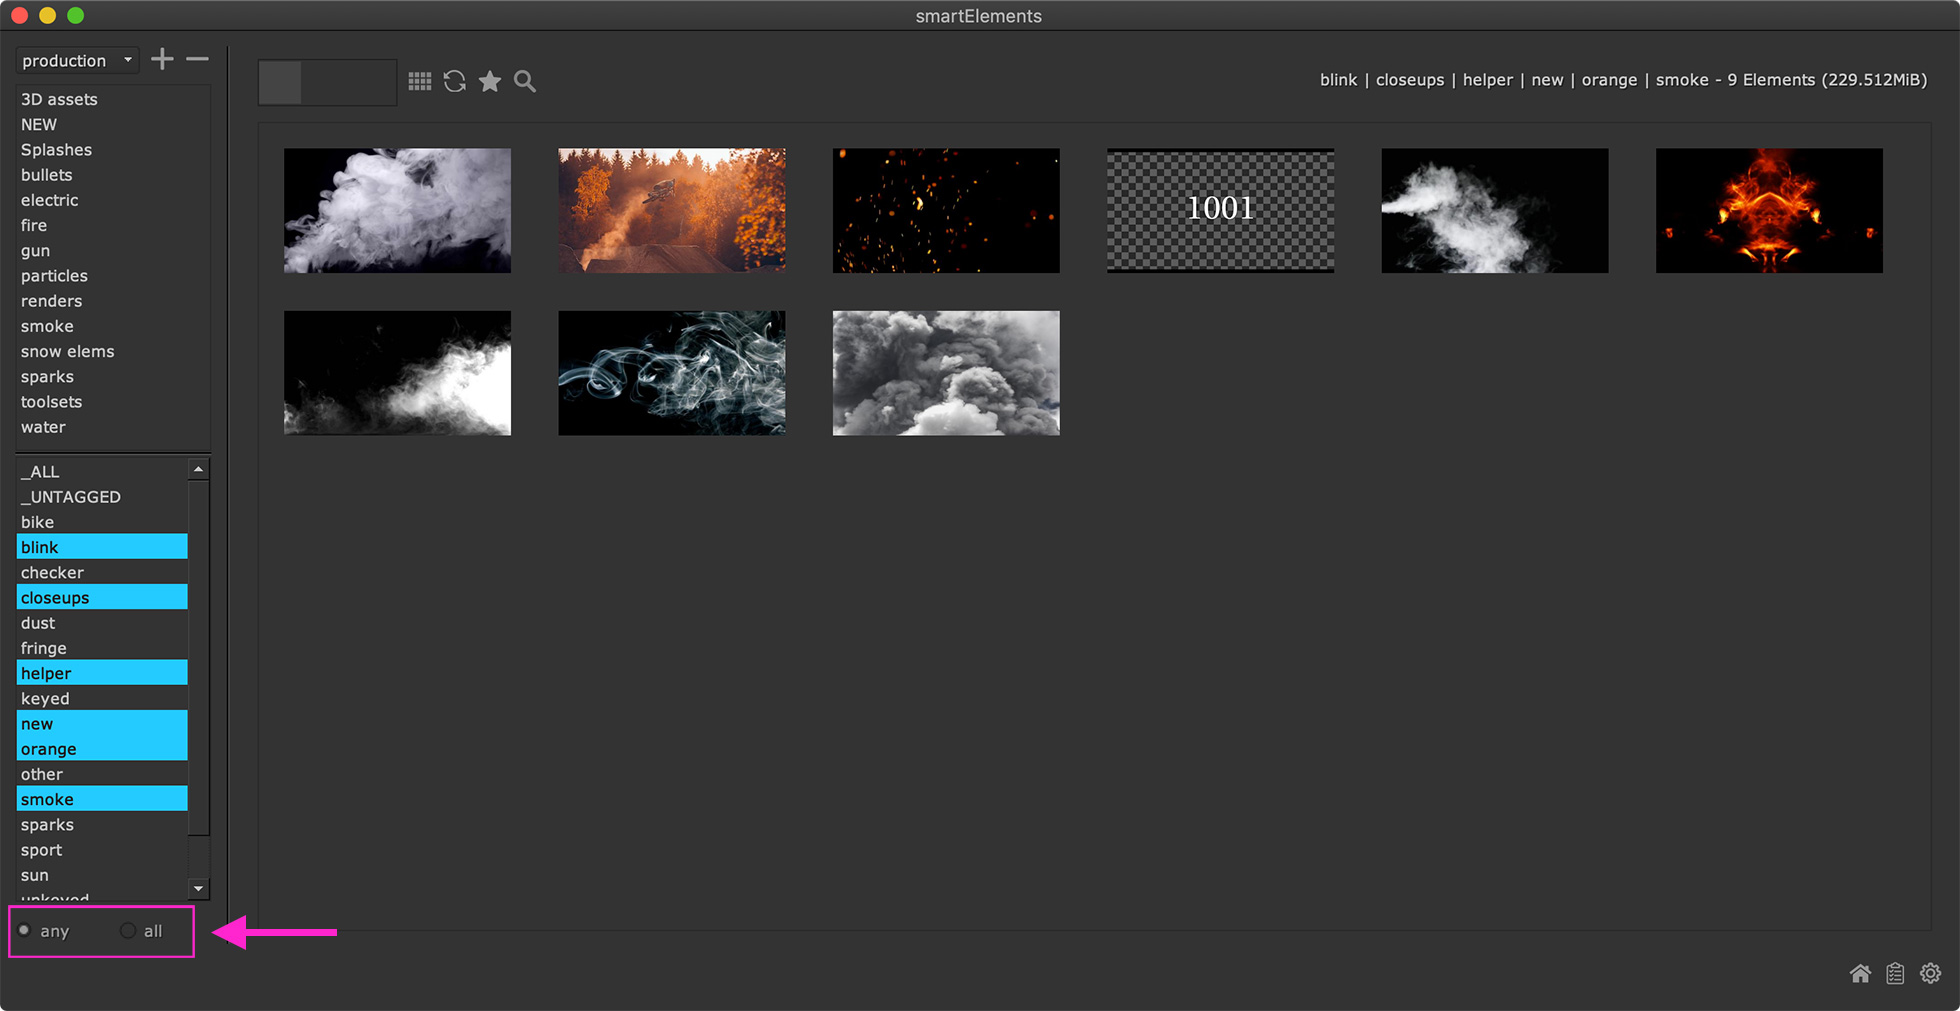This screenshot has width=1960, height=1011.
Task: Open the settings gear
Action: point(1930,973)
